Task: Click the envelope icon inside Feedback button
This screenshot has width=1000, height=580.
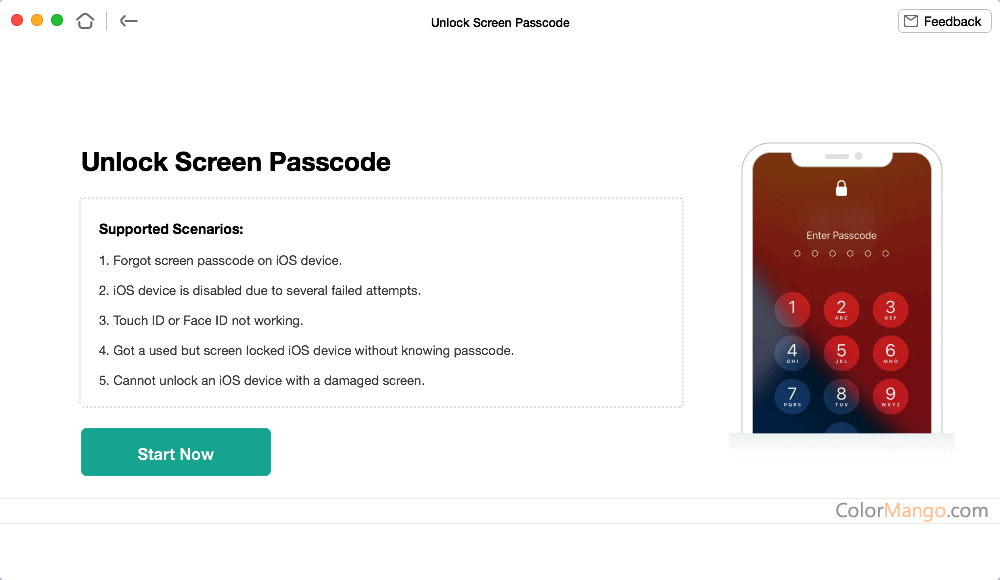Action: point(911,20)
